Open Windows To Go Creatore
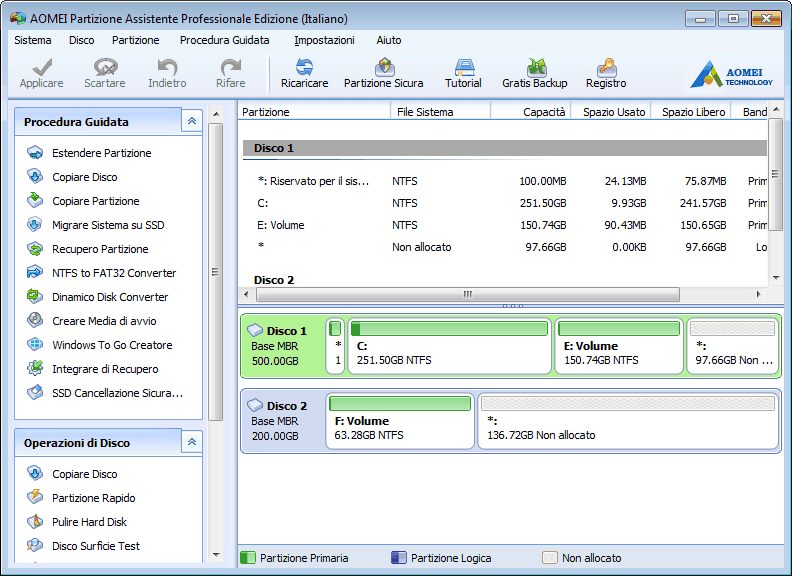The width and height of the screenshot is (792, 576). point(111,345)
